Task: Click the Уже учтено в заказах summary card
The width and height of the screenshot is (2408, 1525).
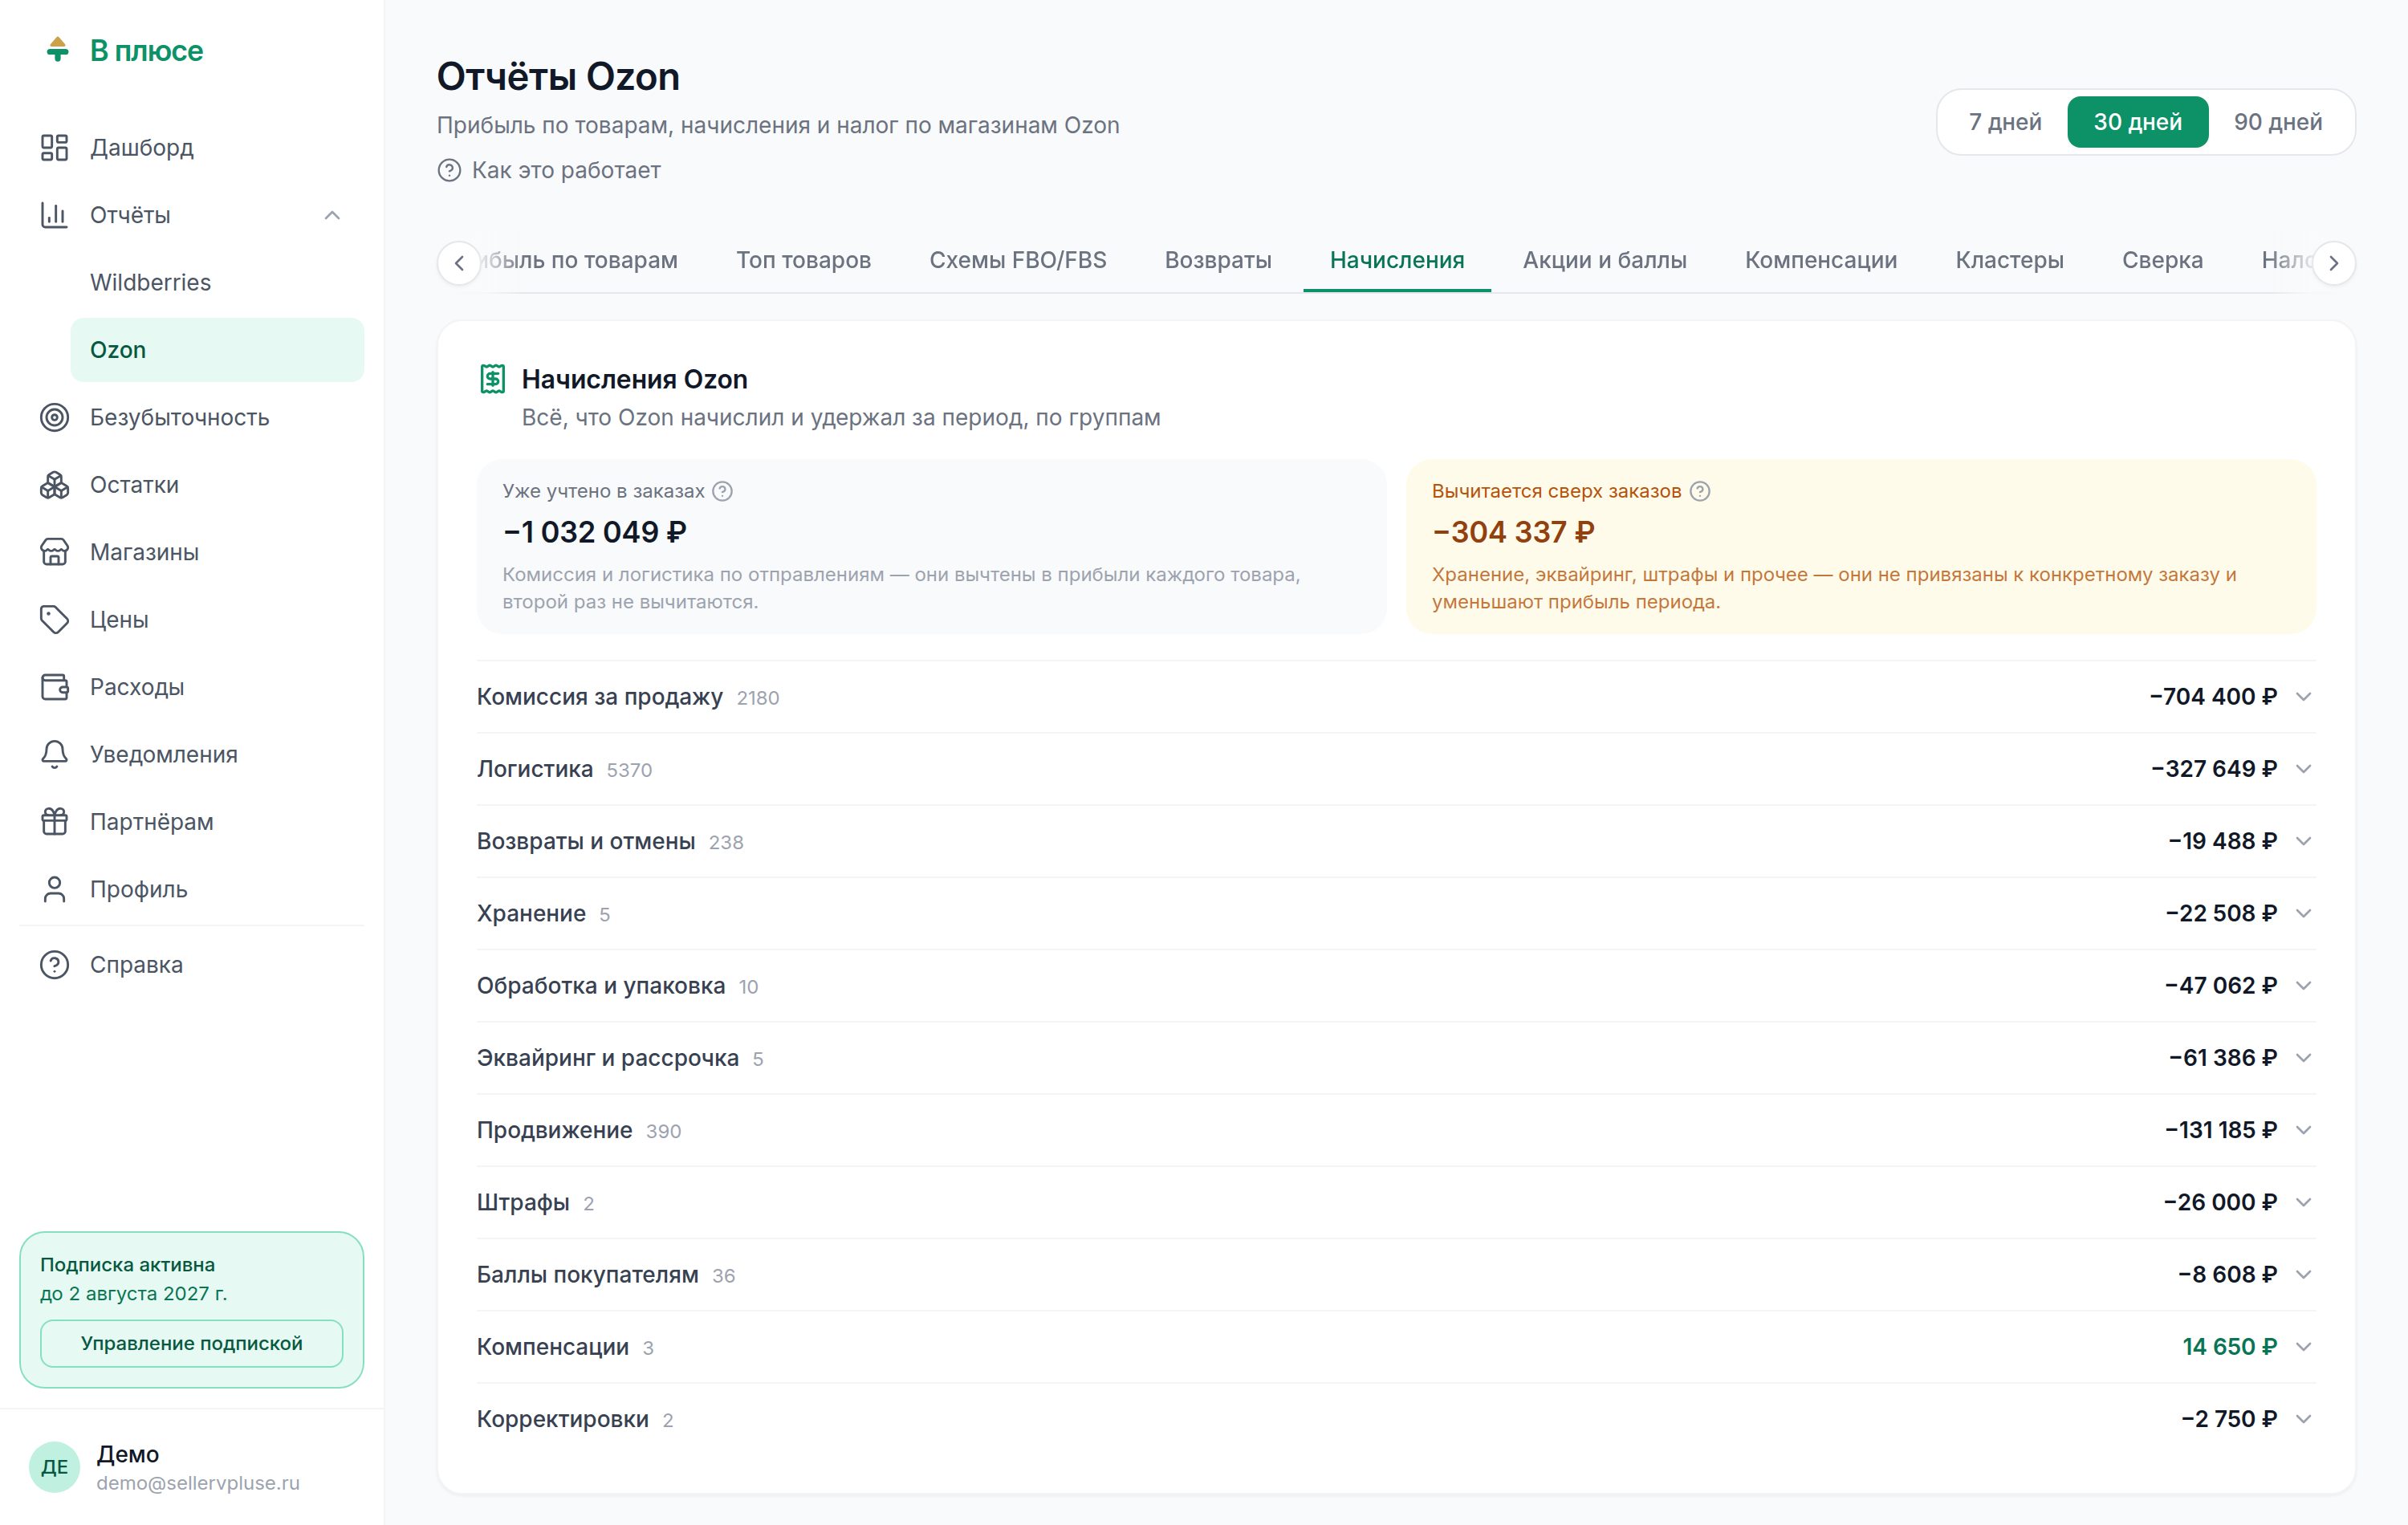Action: coord(931,546)
